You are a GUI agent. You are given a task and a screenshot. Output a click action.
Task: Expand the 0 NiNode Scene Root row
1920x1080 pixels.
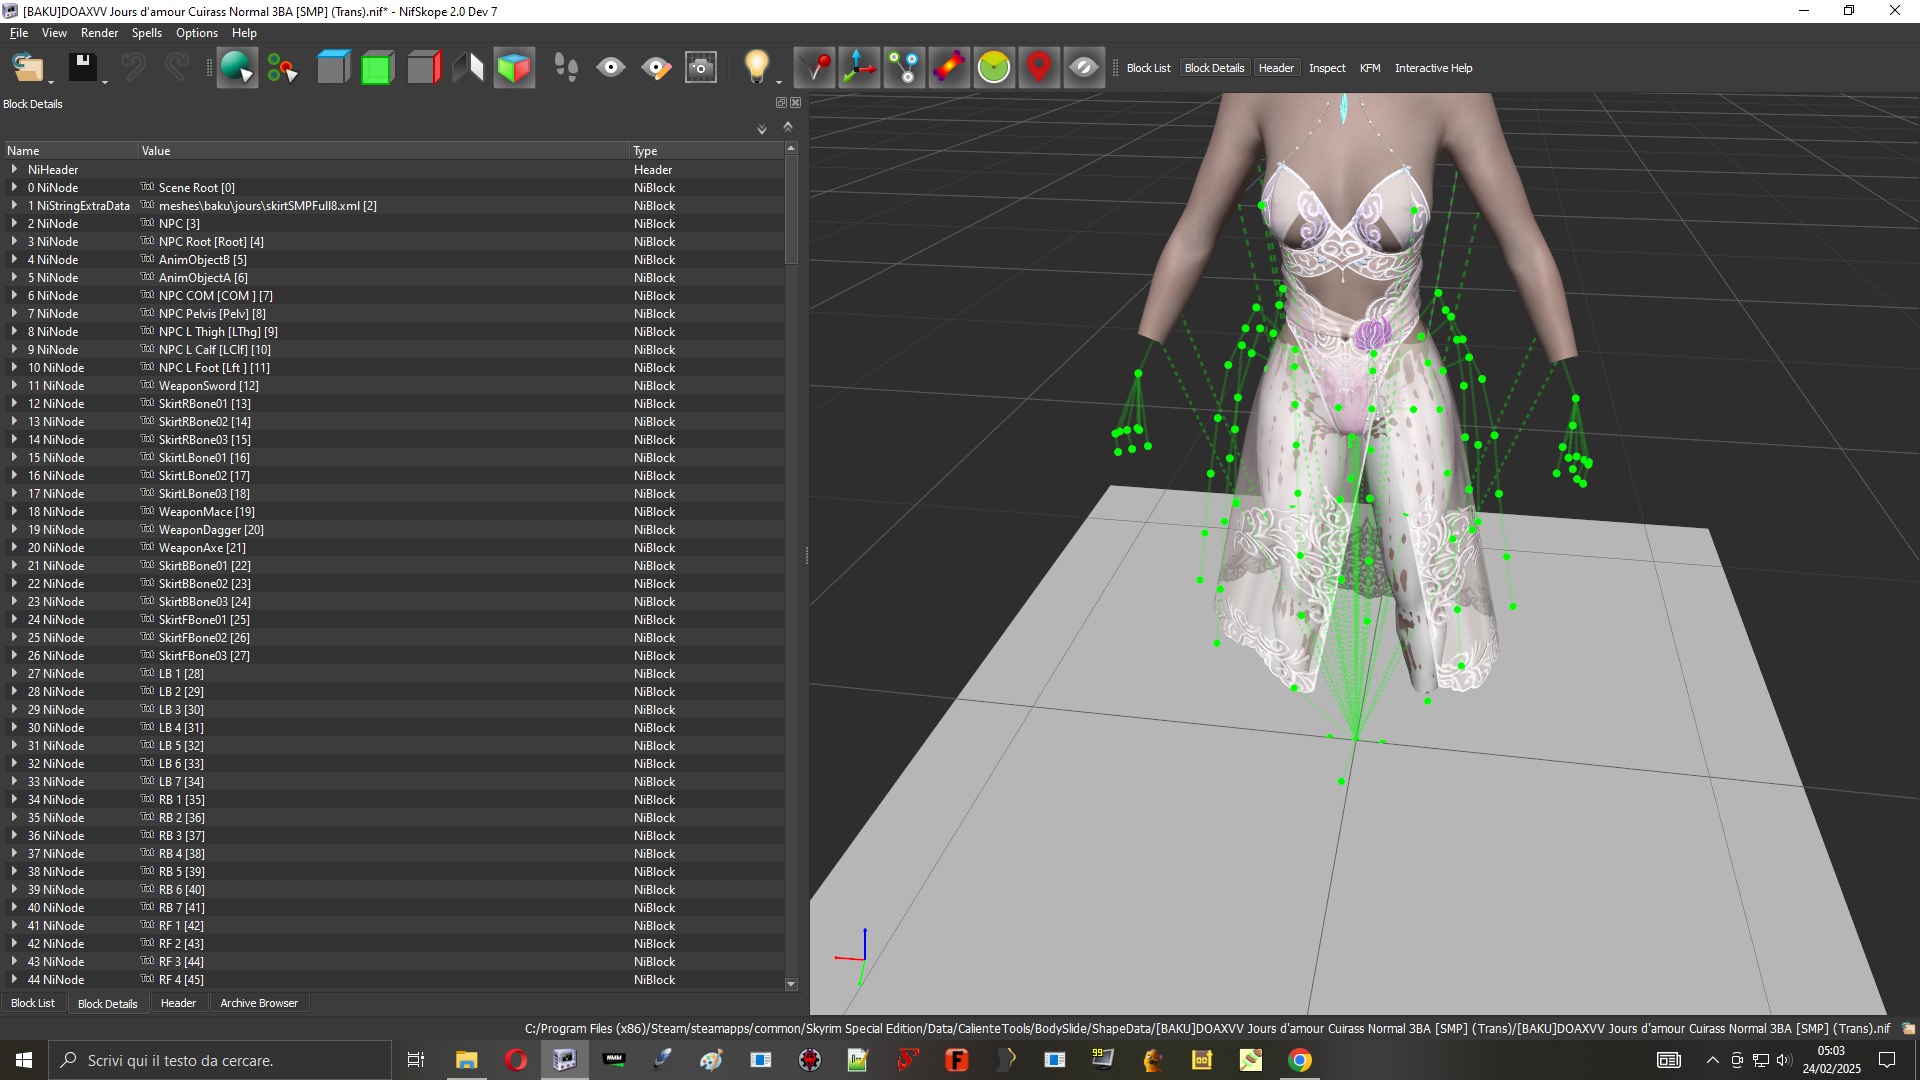point(14,187)
